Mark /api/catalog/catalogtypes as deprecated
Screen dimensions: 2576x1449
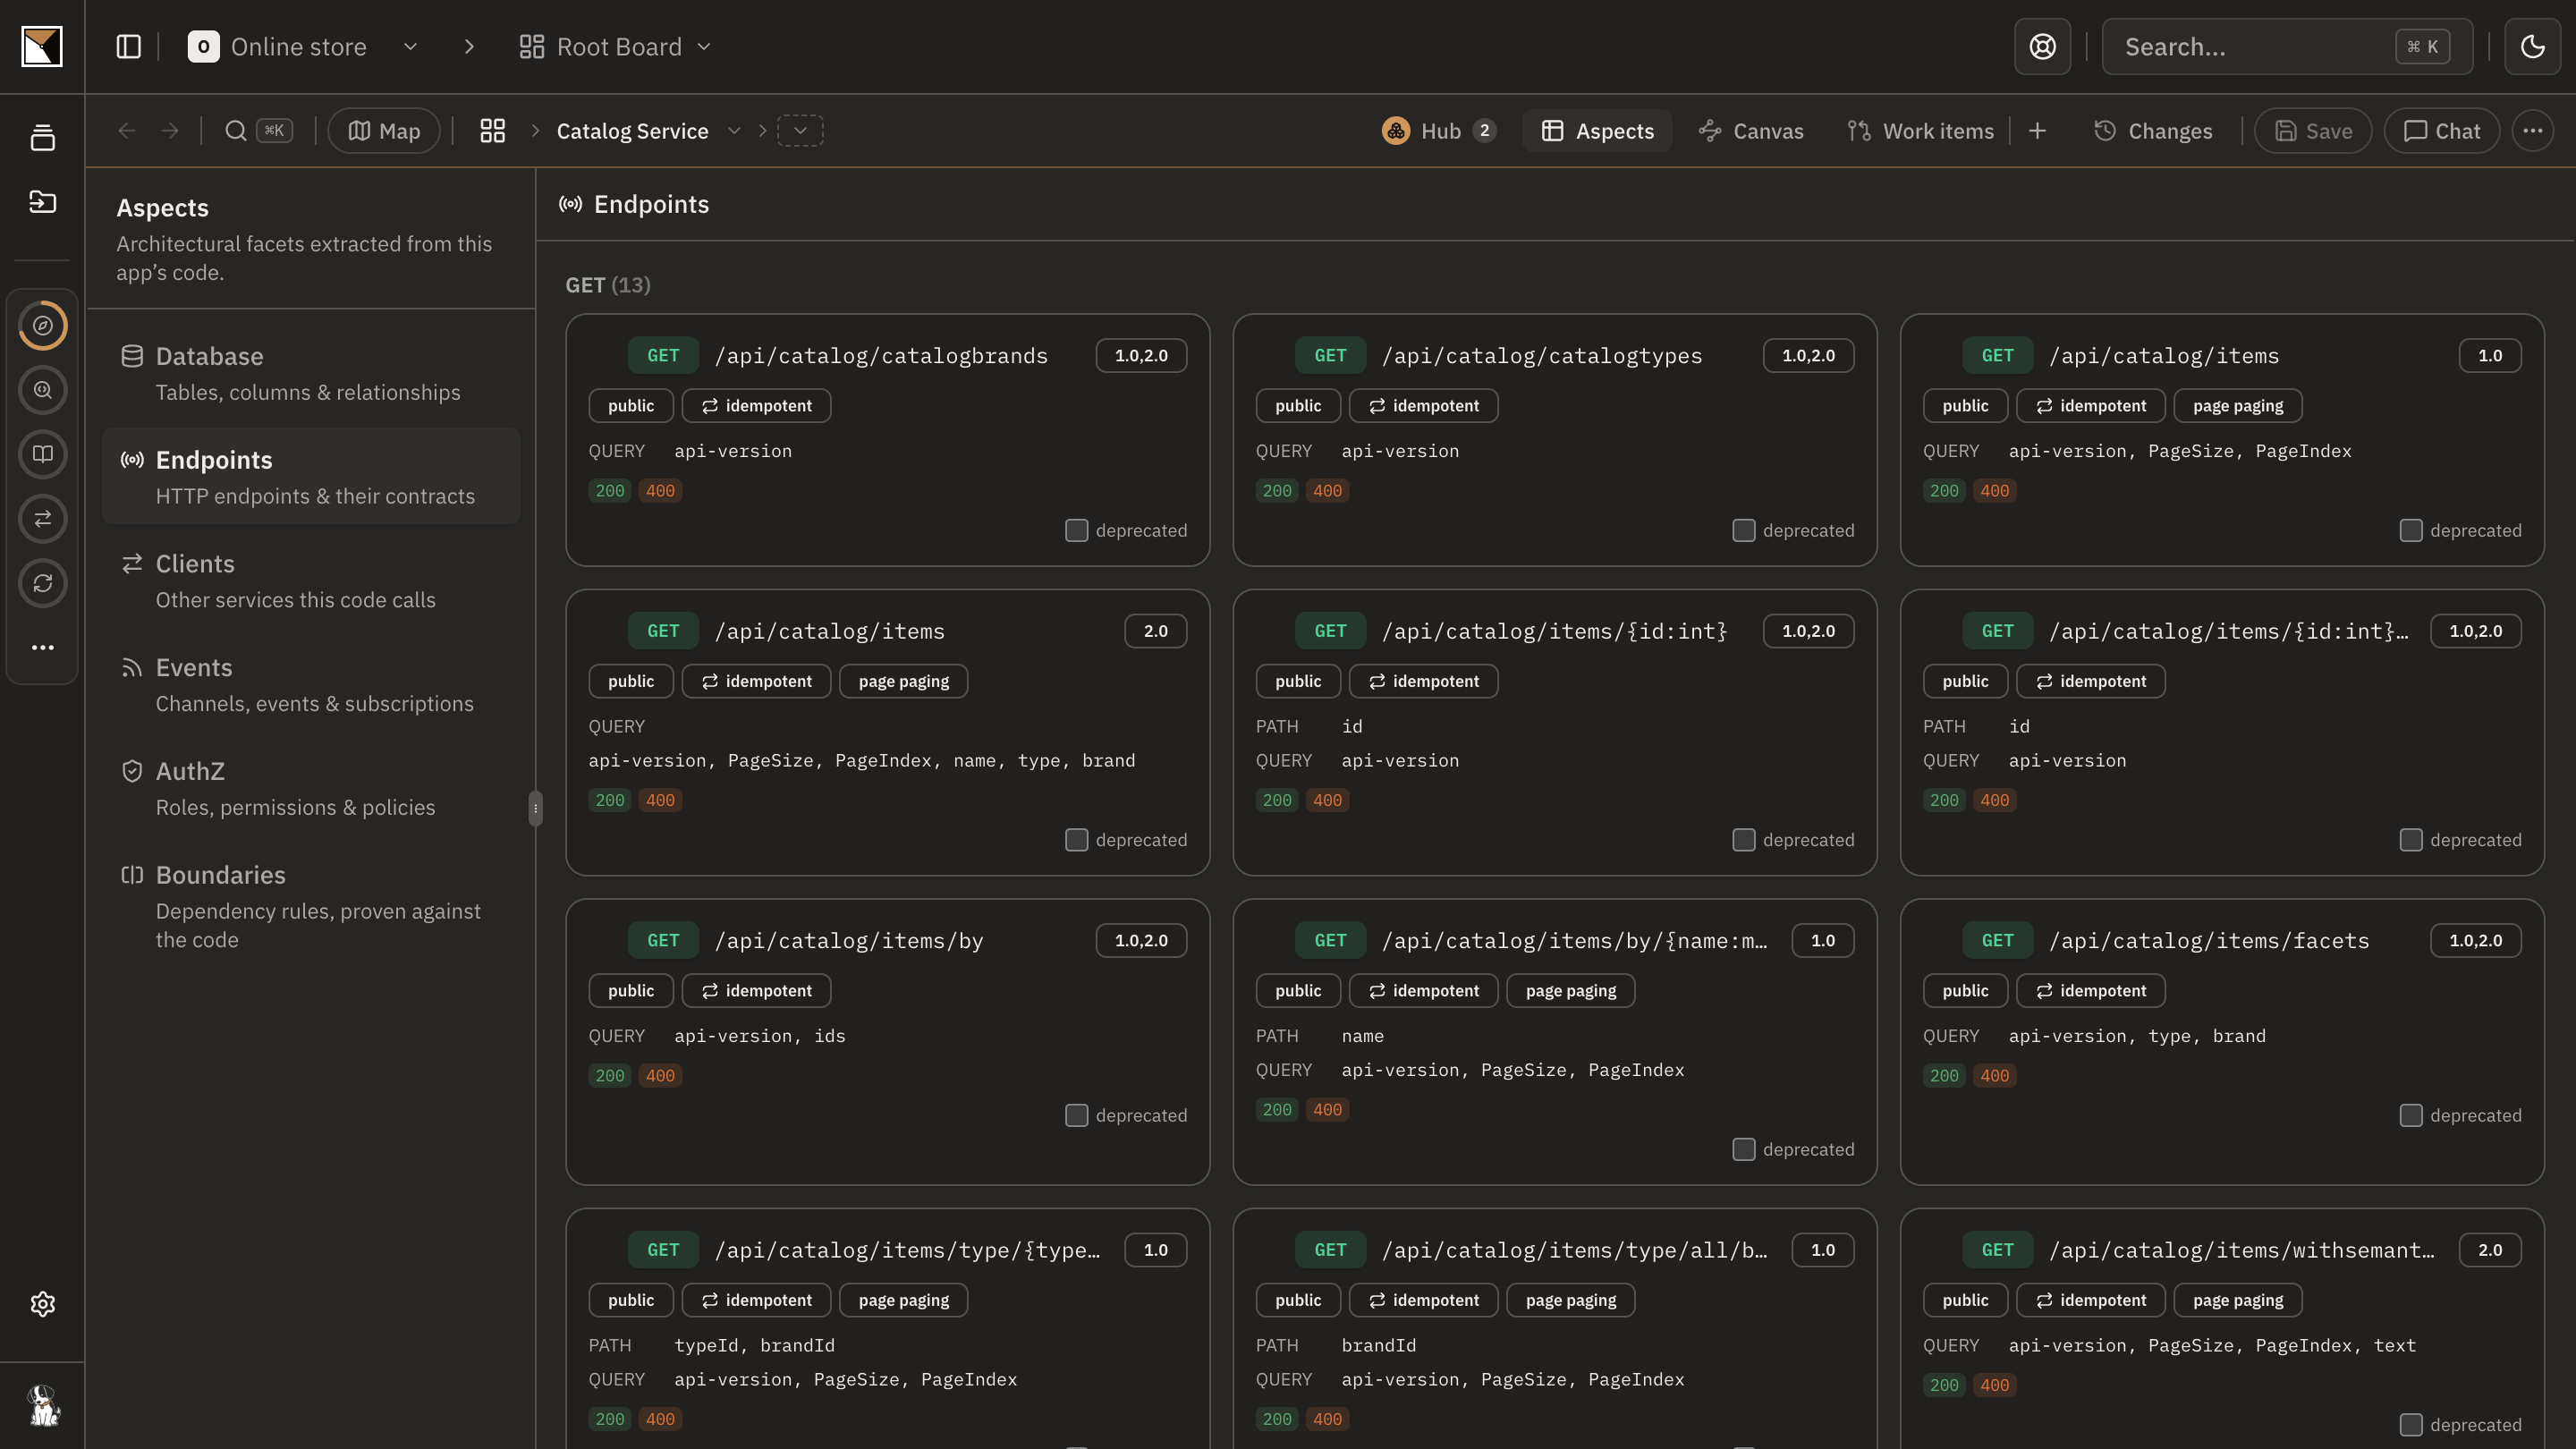[x=1743, y=531]
